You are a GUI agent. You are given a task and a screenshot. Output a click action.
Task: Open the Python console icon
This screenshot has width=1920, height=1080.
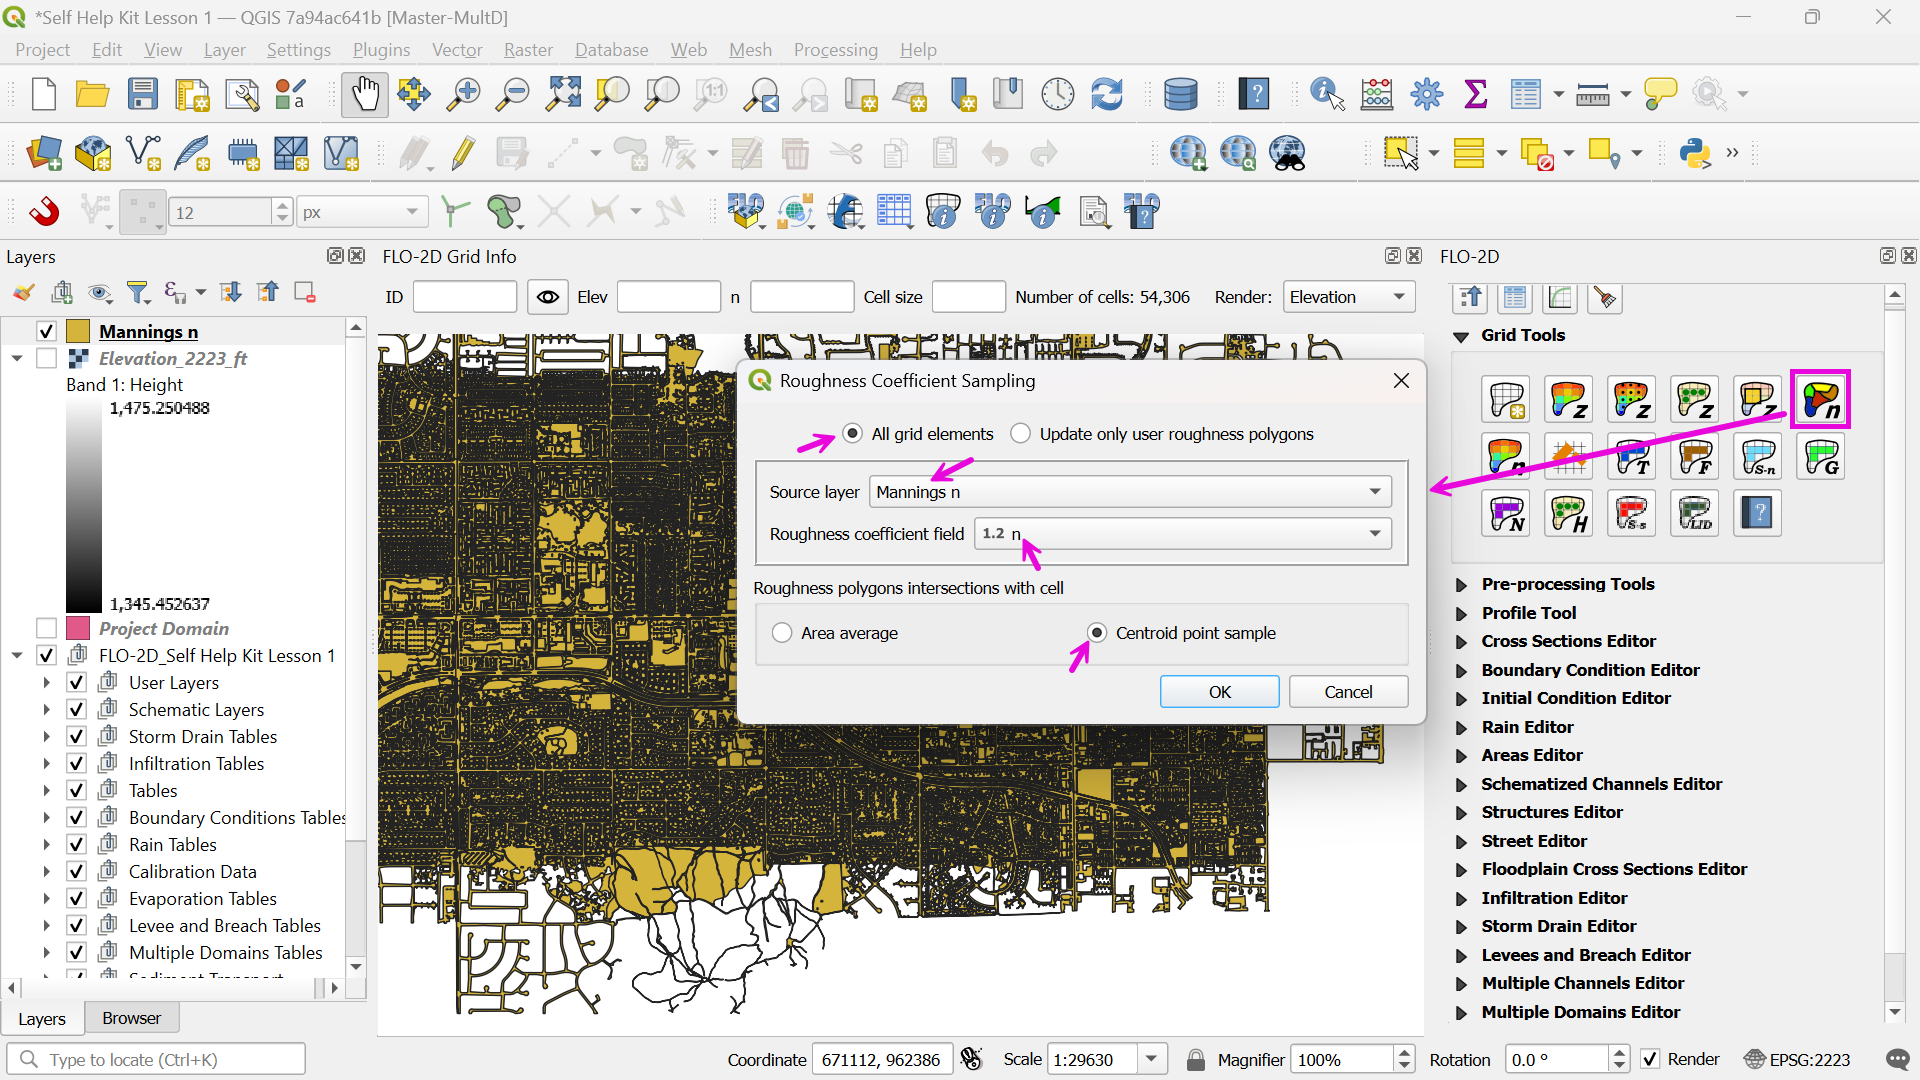point(1695,153)
